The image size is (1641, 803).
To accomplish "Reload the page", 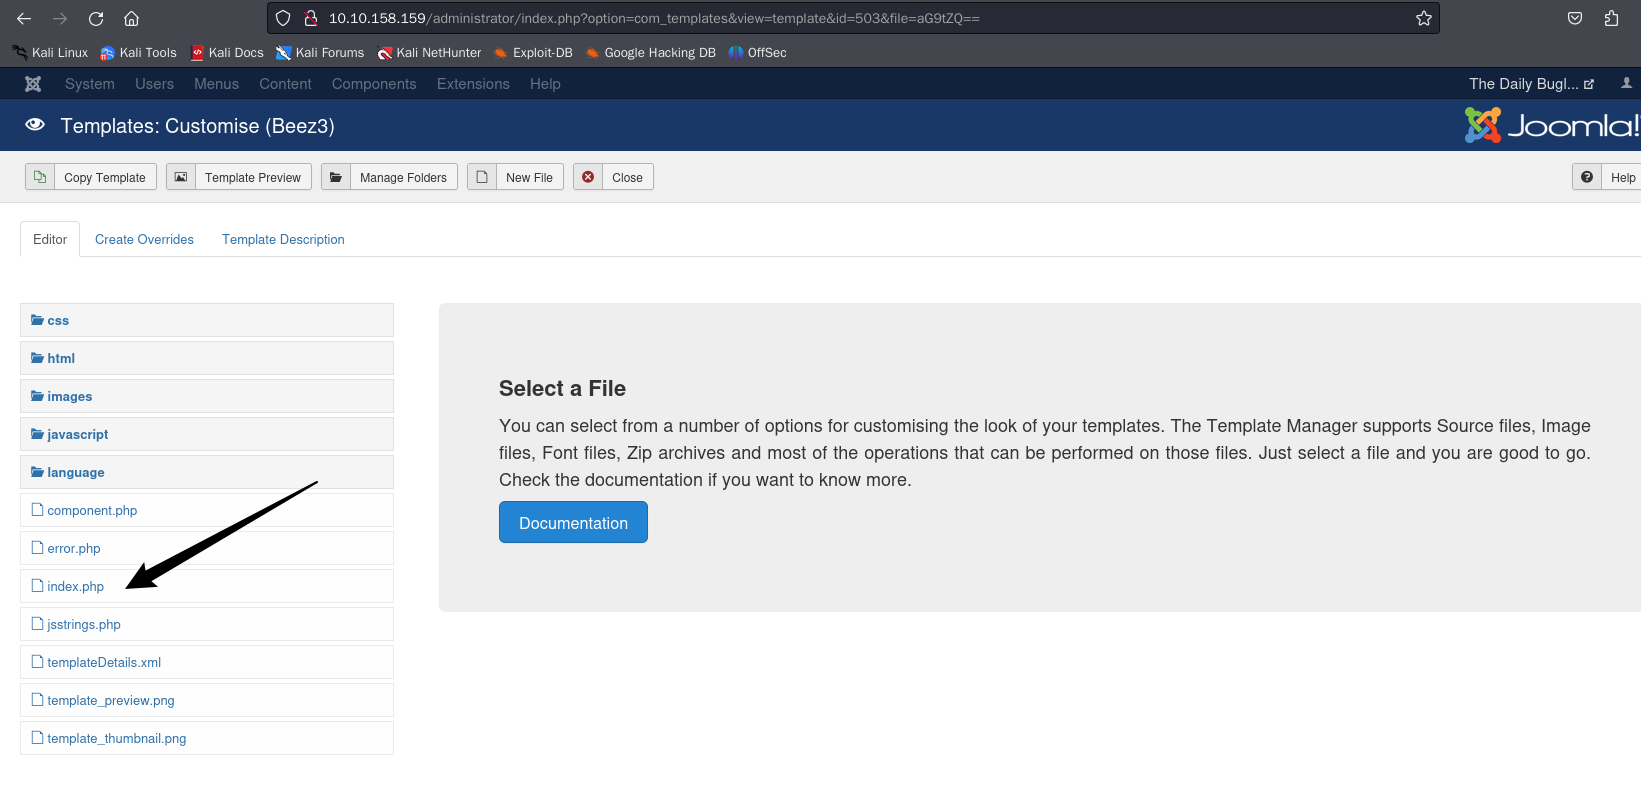I will tap(96, 18).
